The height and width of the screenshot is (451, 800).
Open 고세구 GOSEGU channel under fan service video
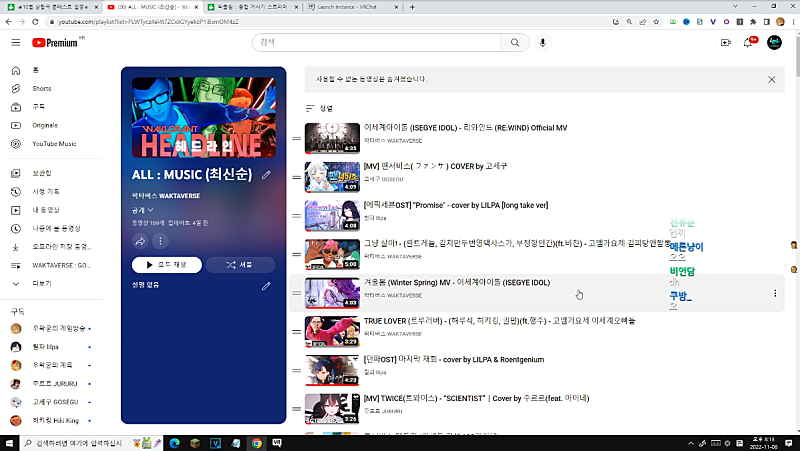[383, 179]
